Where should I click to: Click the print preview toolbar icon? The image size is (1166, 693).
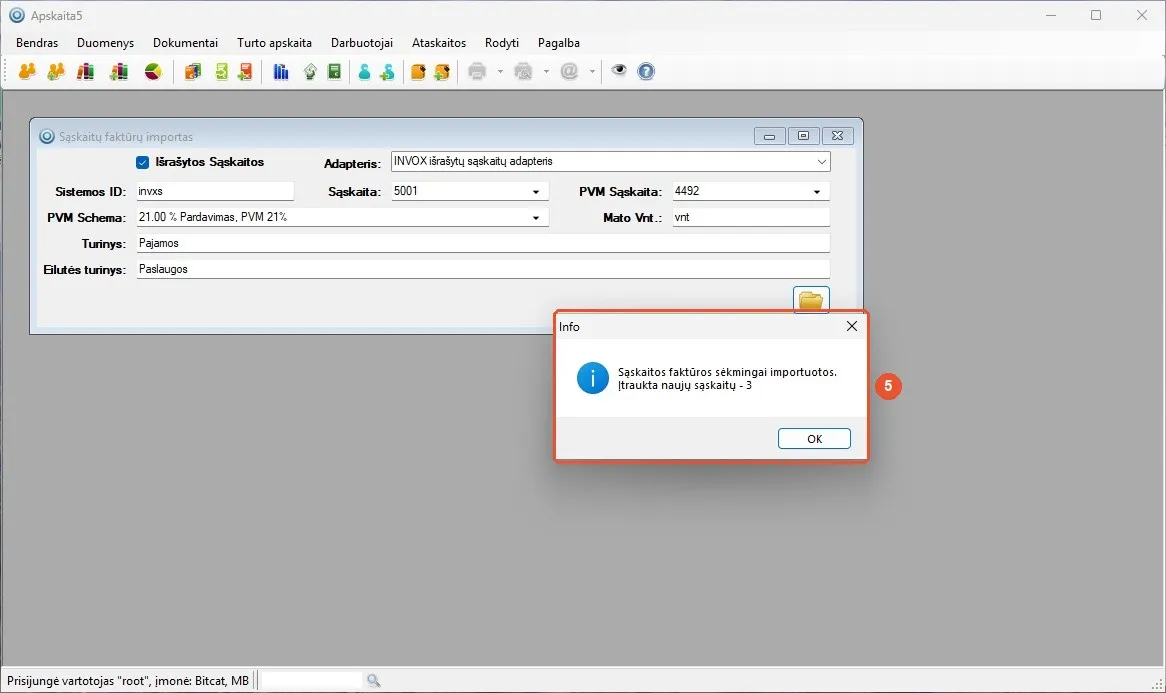click(524, 71)
